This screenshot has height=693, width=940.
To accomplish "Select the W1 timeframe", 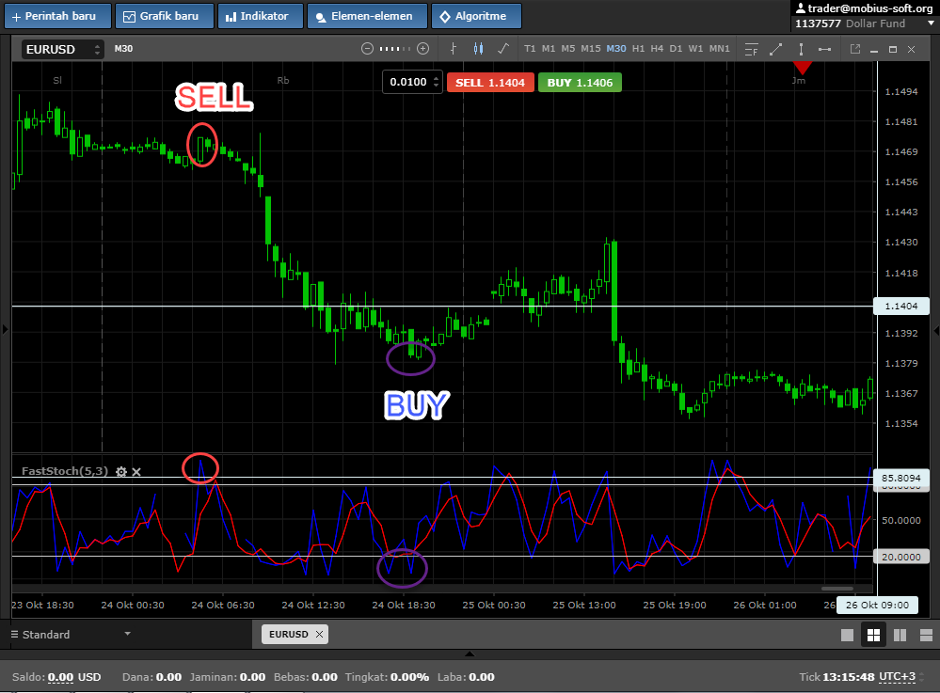I will click(696, 49).
